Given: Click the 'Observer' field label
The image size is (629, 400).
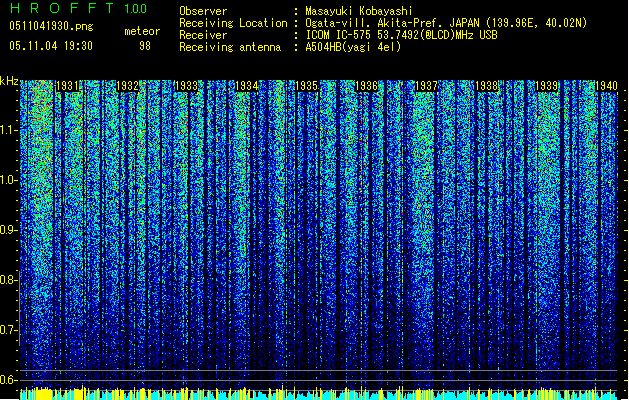Looking at the screenshot, I should coord(203,11).
